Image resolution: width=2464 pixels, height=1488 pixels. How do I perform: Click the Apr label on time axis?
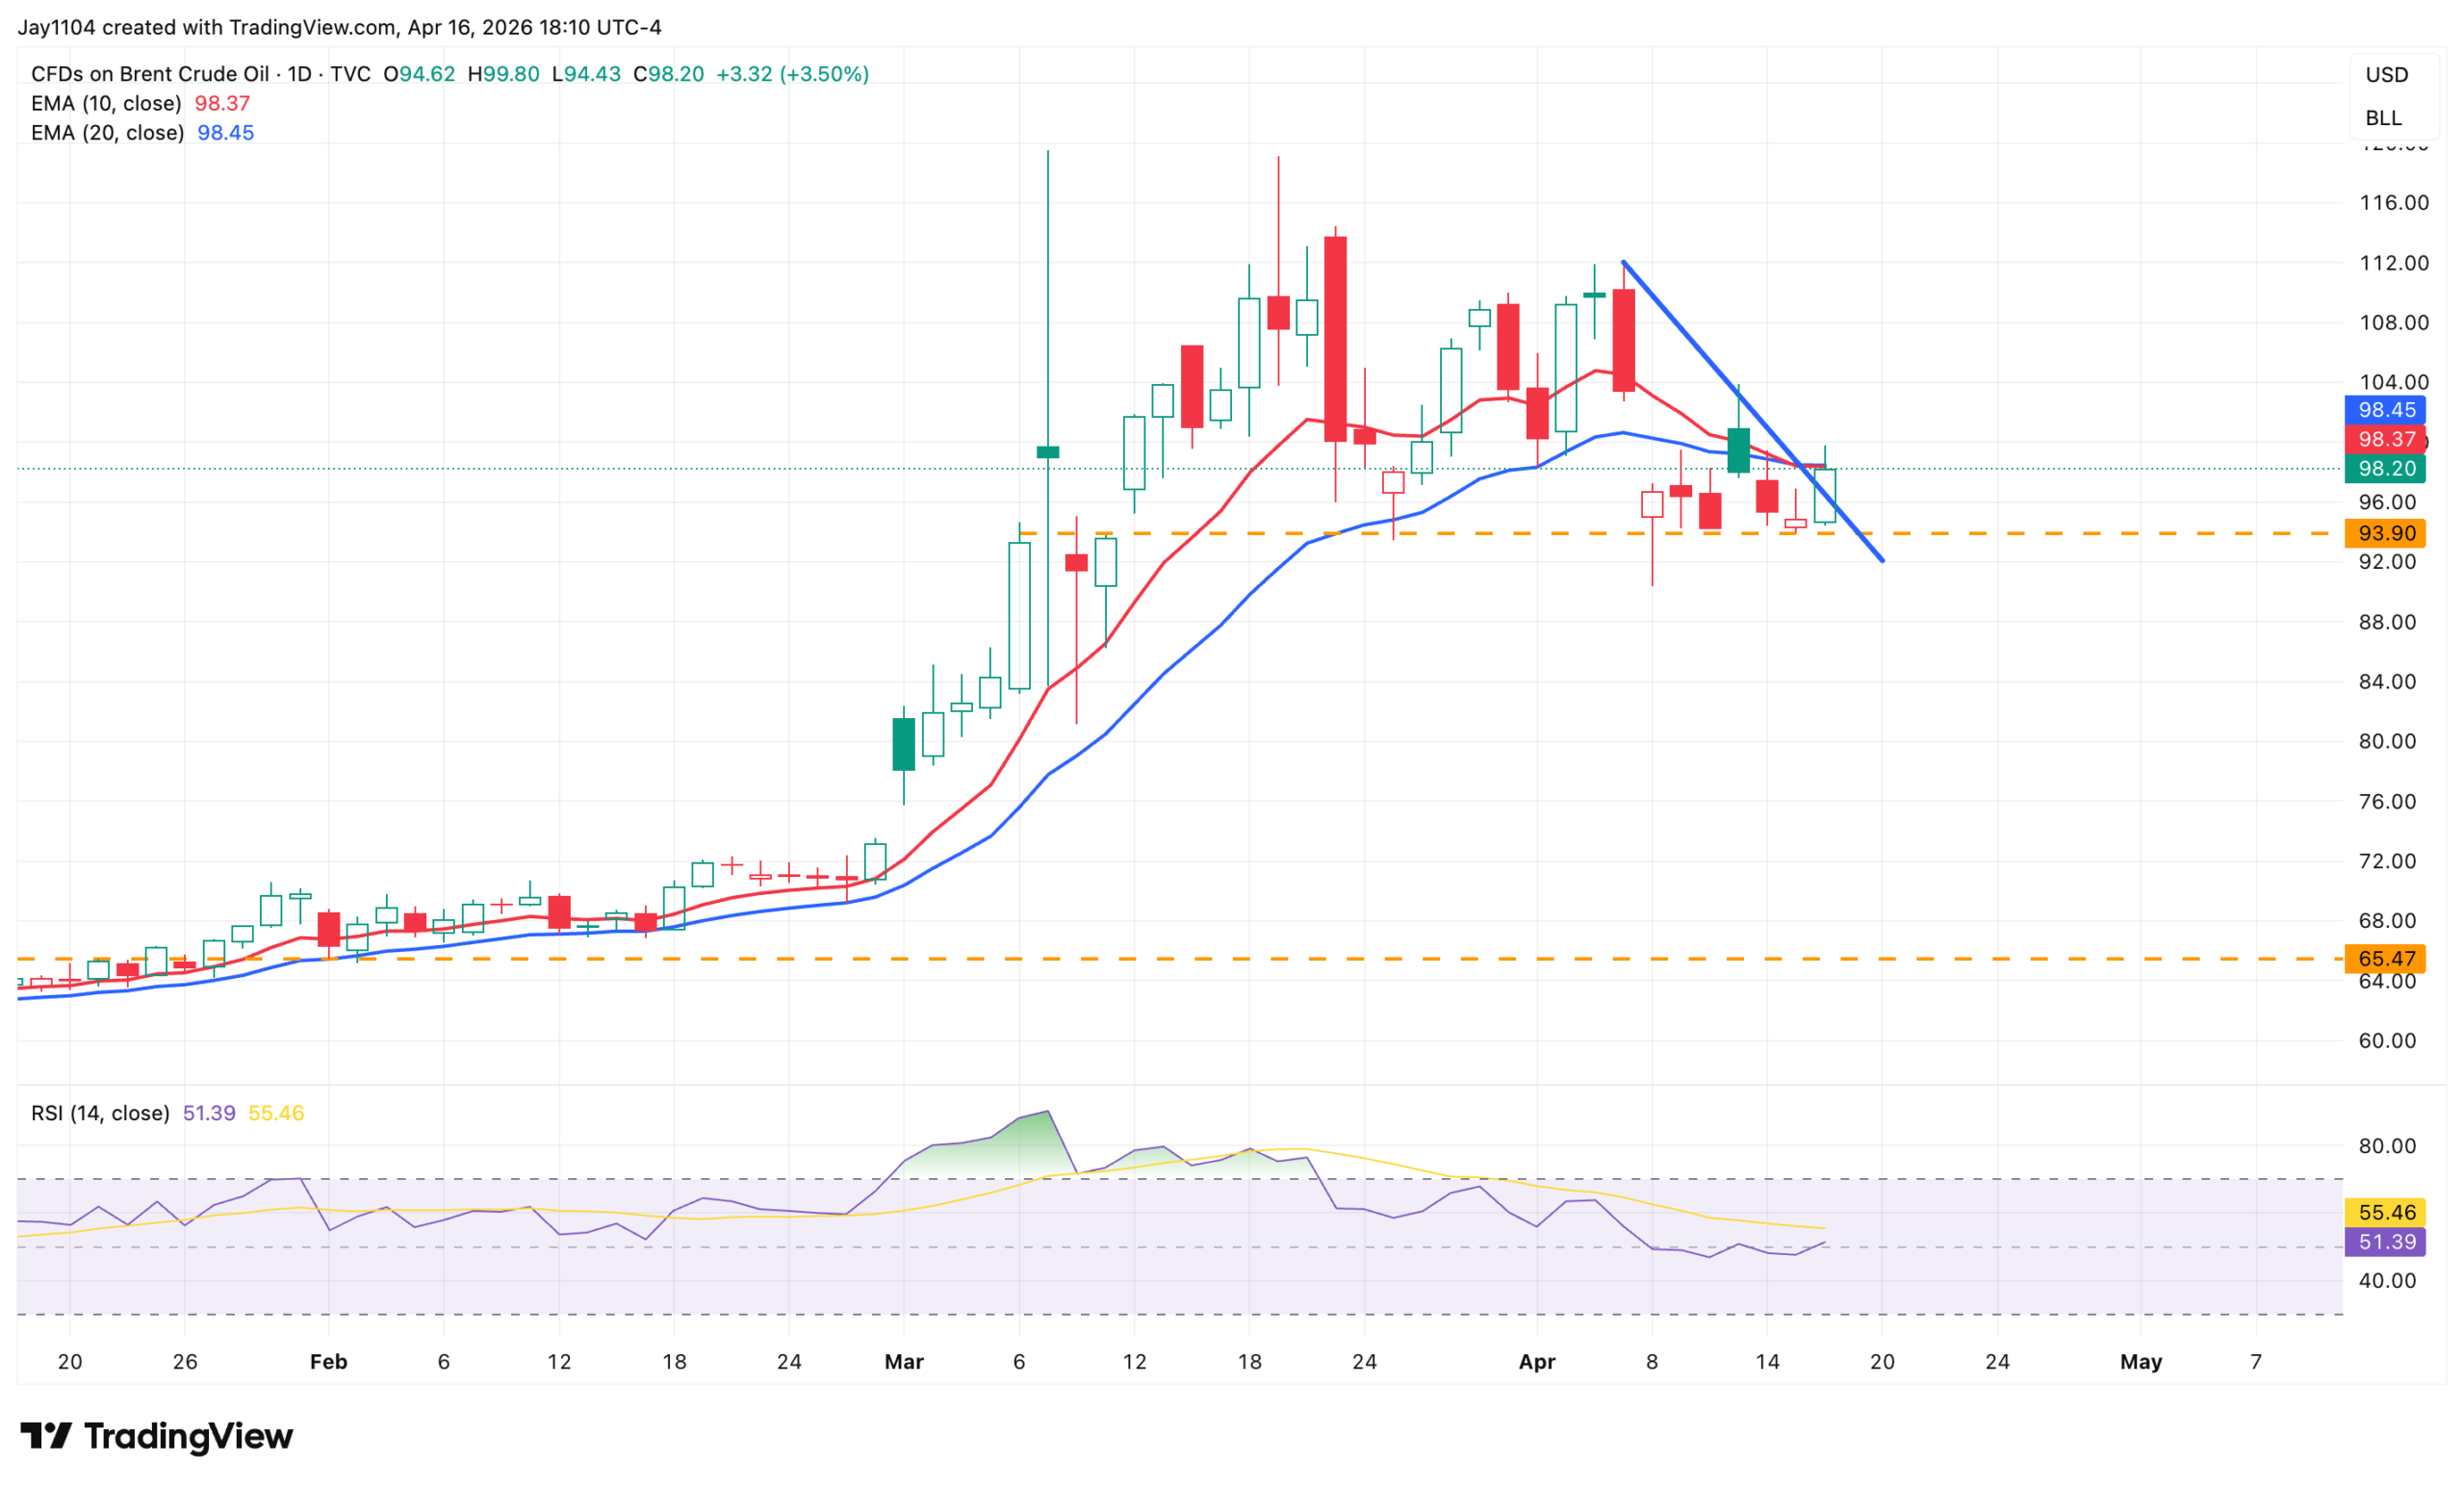pos(1537,1362)
